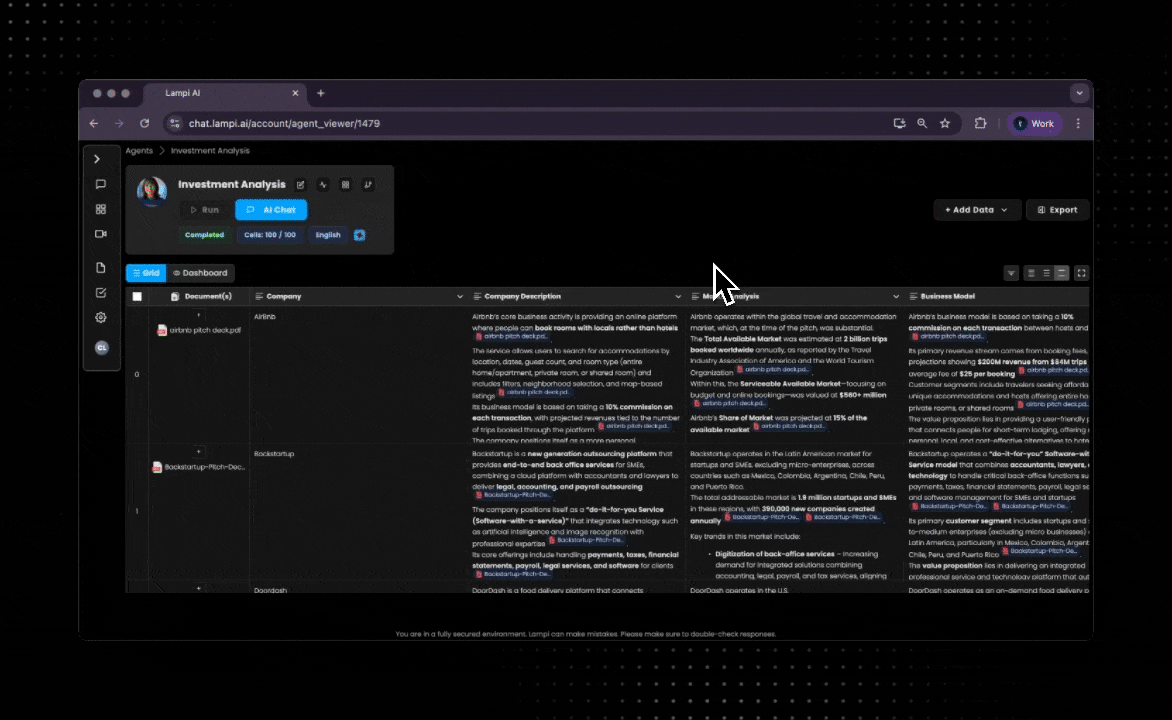Click the plus icon above Backstartup document

198,452
